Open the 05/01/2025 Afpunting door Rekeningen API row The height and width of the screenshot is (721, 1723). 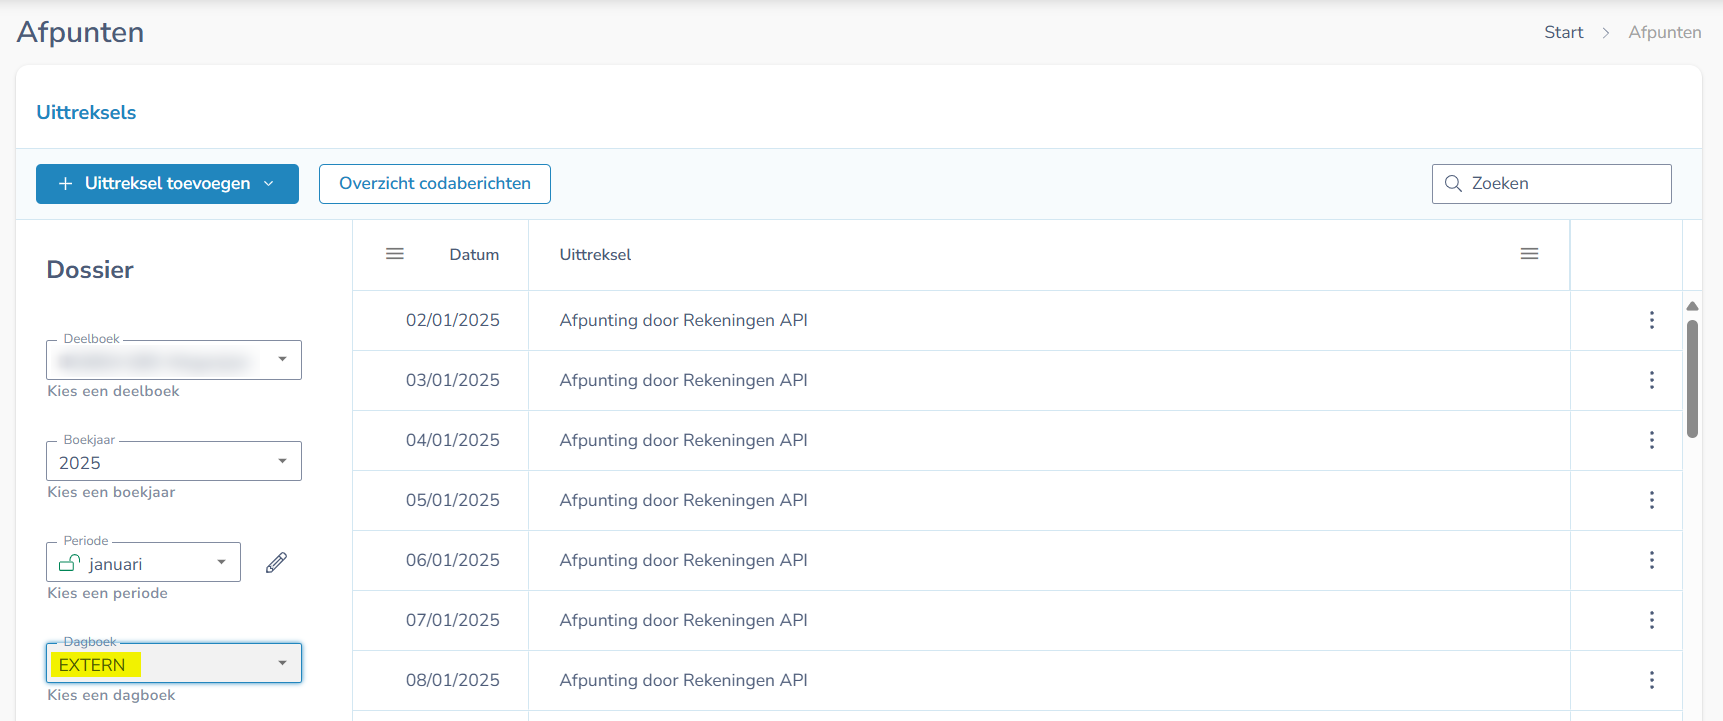click(683, 500)
